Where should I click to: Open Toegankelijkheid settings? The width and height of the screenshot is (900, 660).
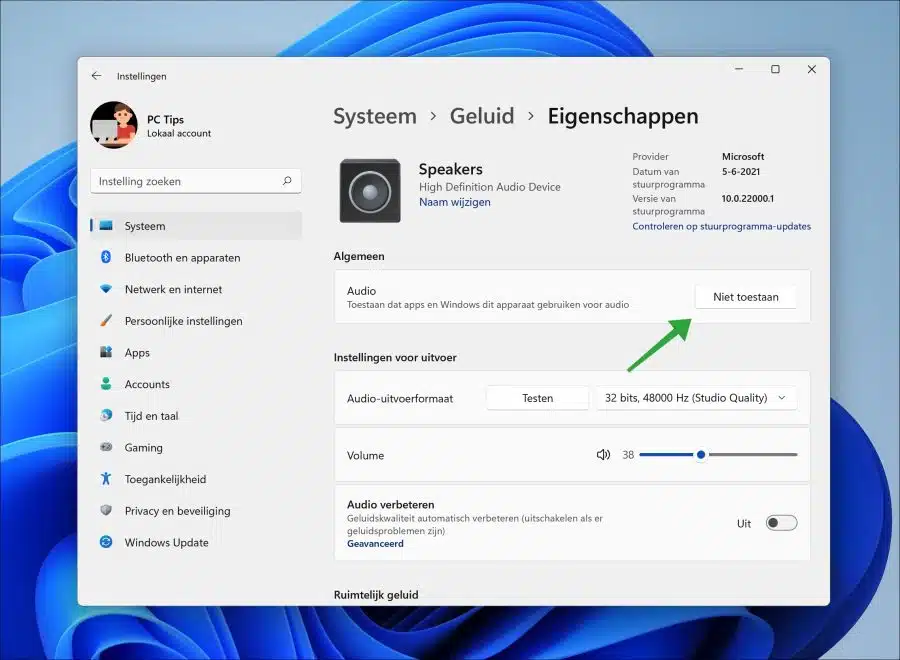(196, 478)
